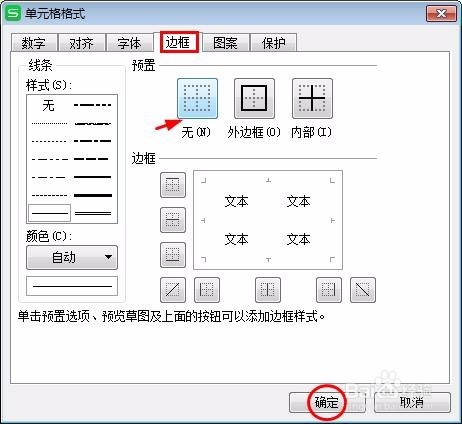The image size is (462, 424).
Task: Click the 确定 button
Action: tap(327, 402)
